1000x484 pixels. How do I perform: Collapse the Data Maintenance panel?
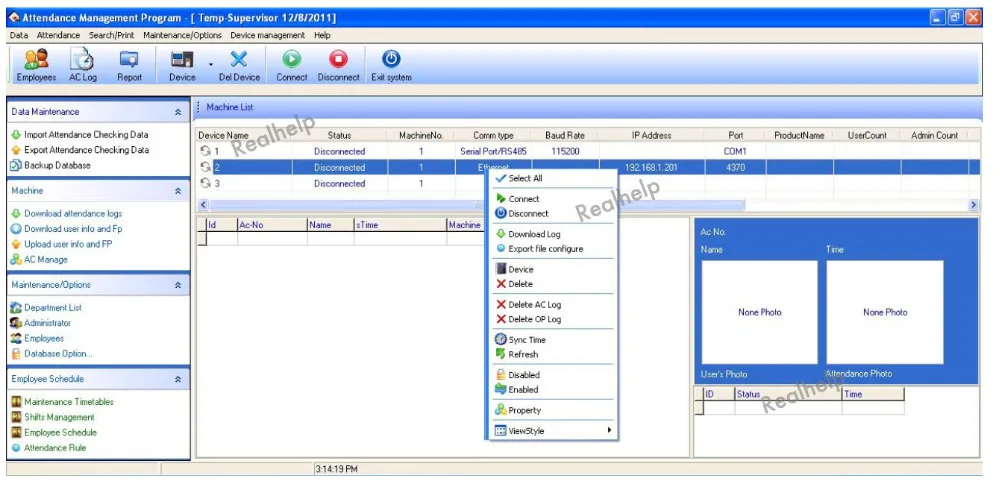pos(178,112)
